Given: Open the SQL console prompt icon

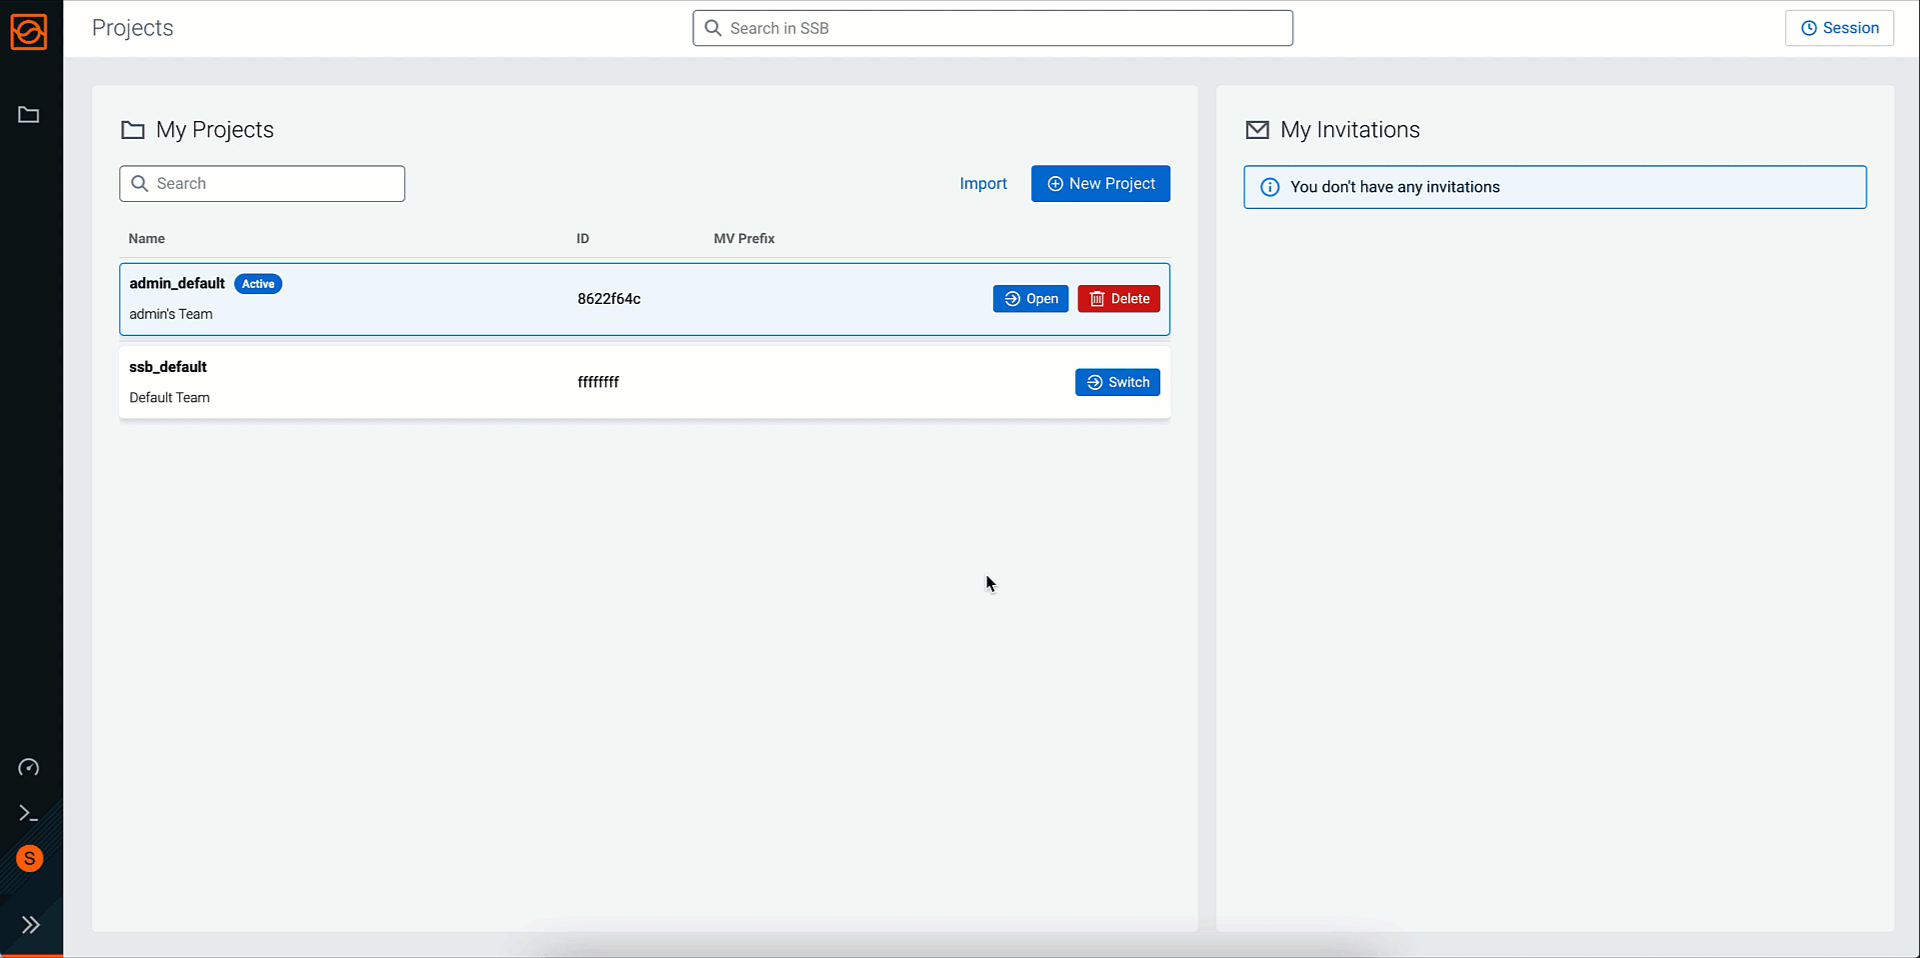Looking at the screenshot, I should coord(29,814).
